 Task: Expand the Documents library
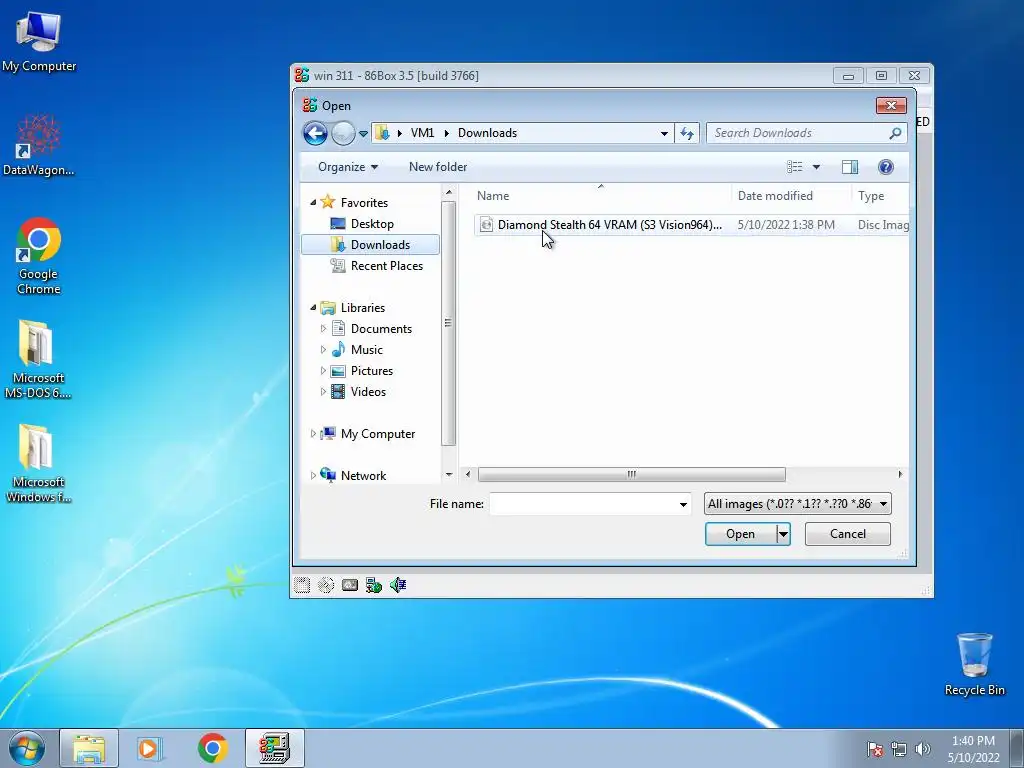point(323,328)
